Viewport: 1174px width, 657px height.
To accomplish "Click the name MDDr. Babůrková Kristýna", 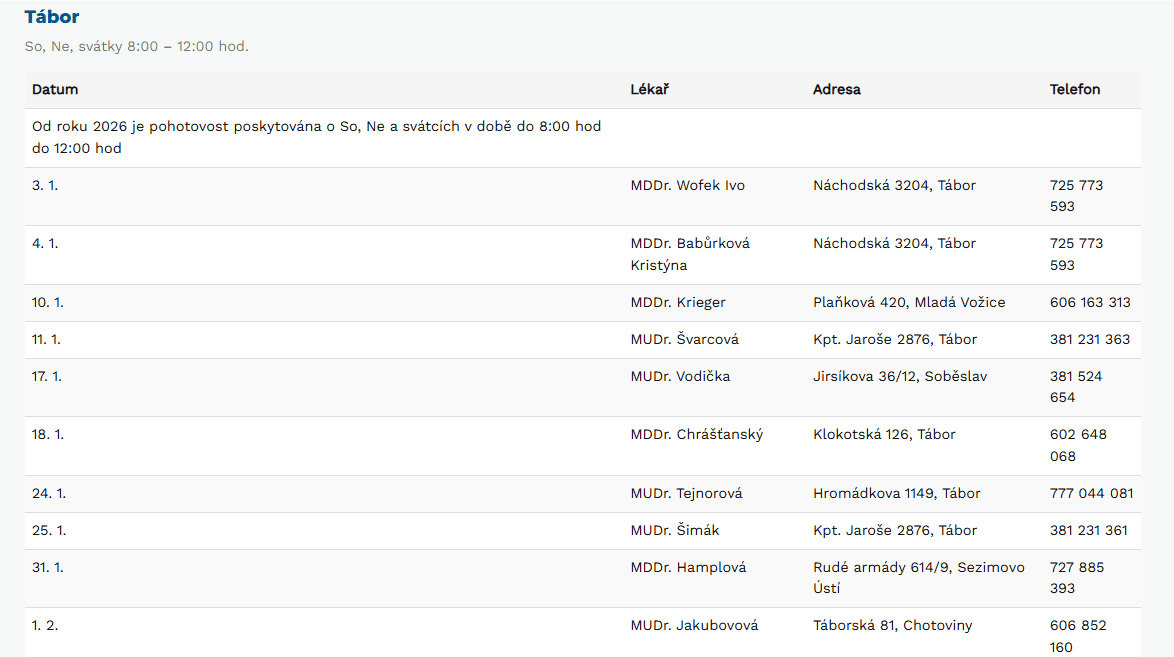I will click(690, 254).
